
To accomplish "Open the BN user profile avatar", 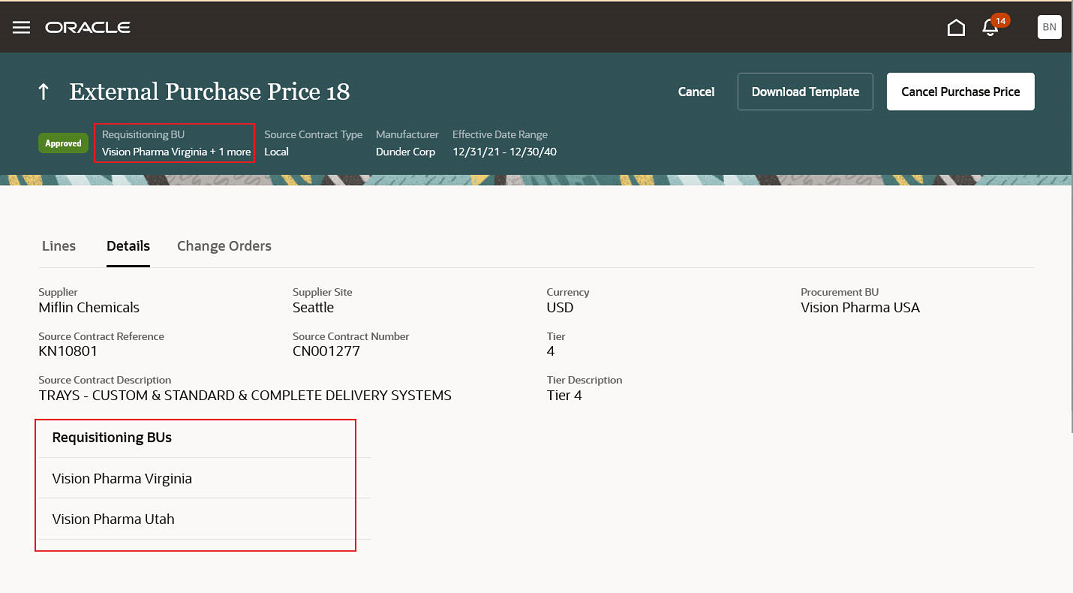I will 1049,27.
